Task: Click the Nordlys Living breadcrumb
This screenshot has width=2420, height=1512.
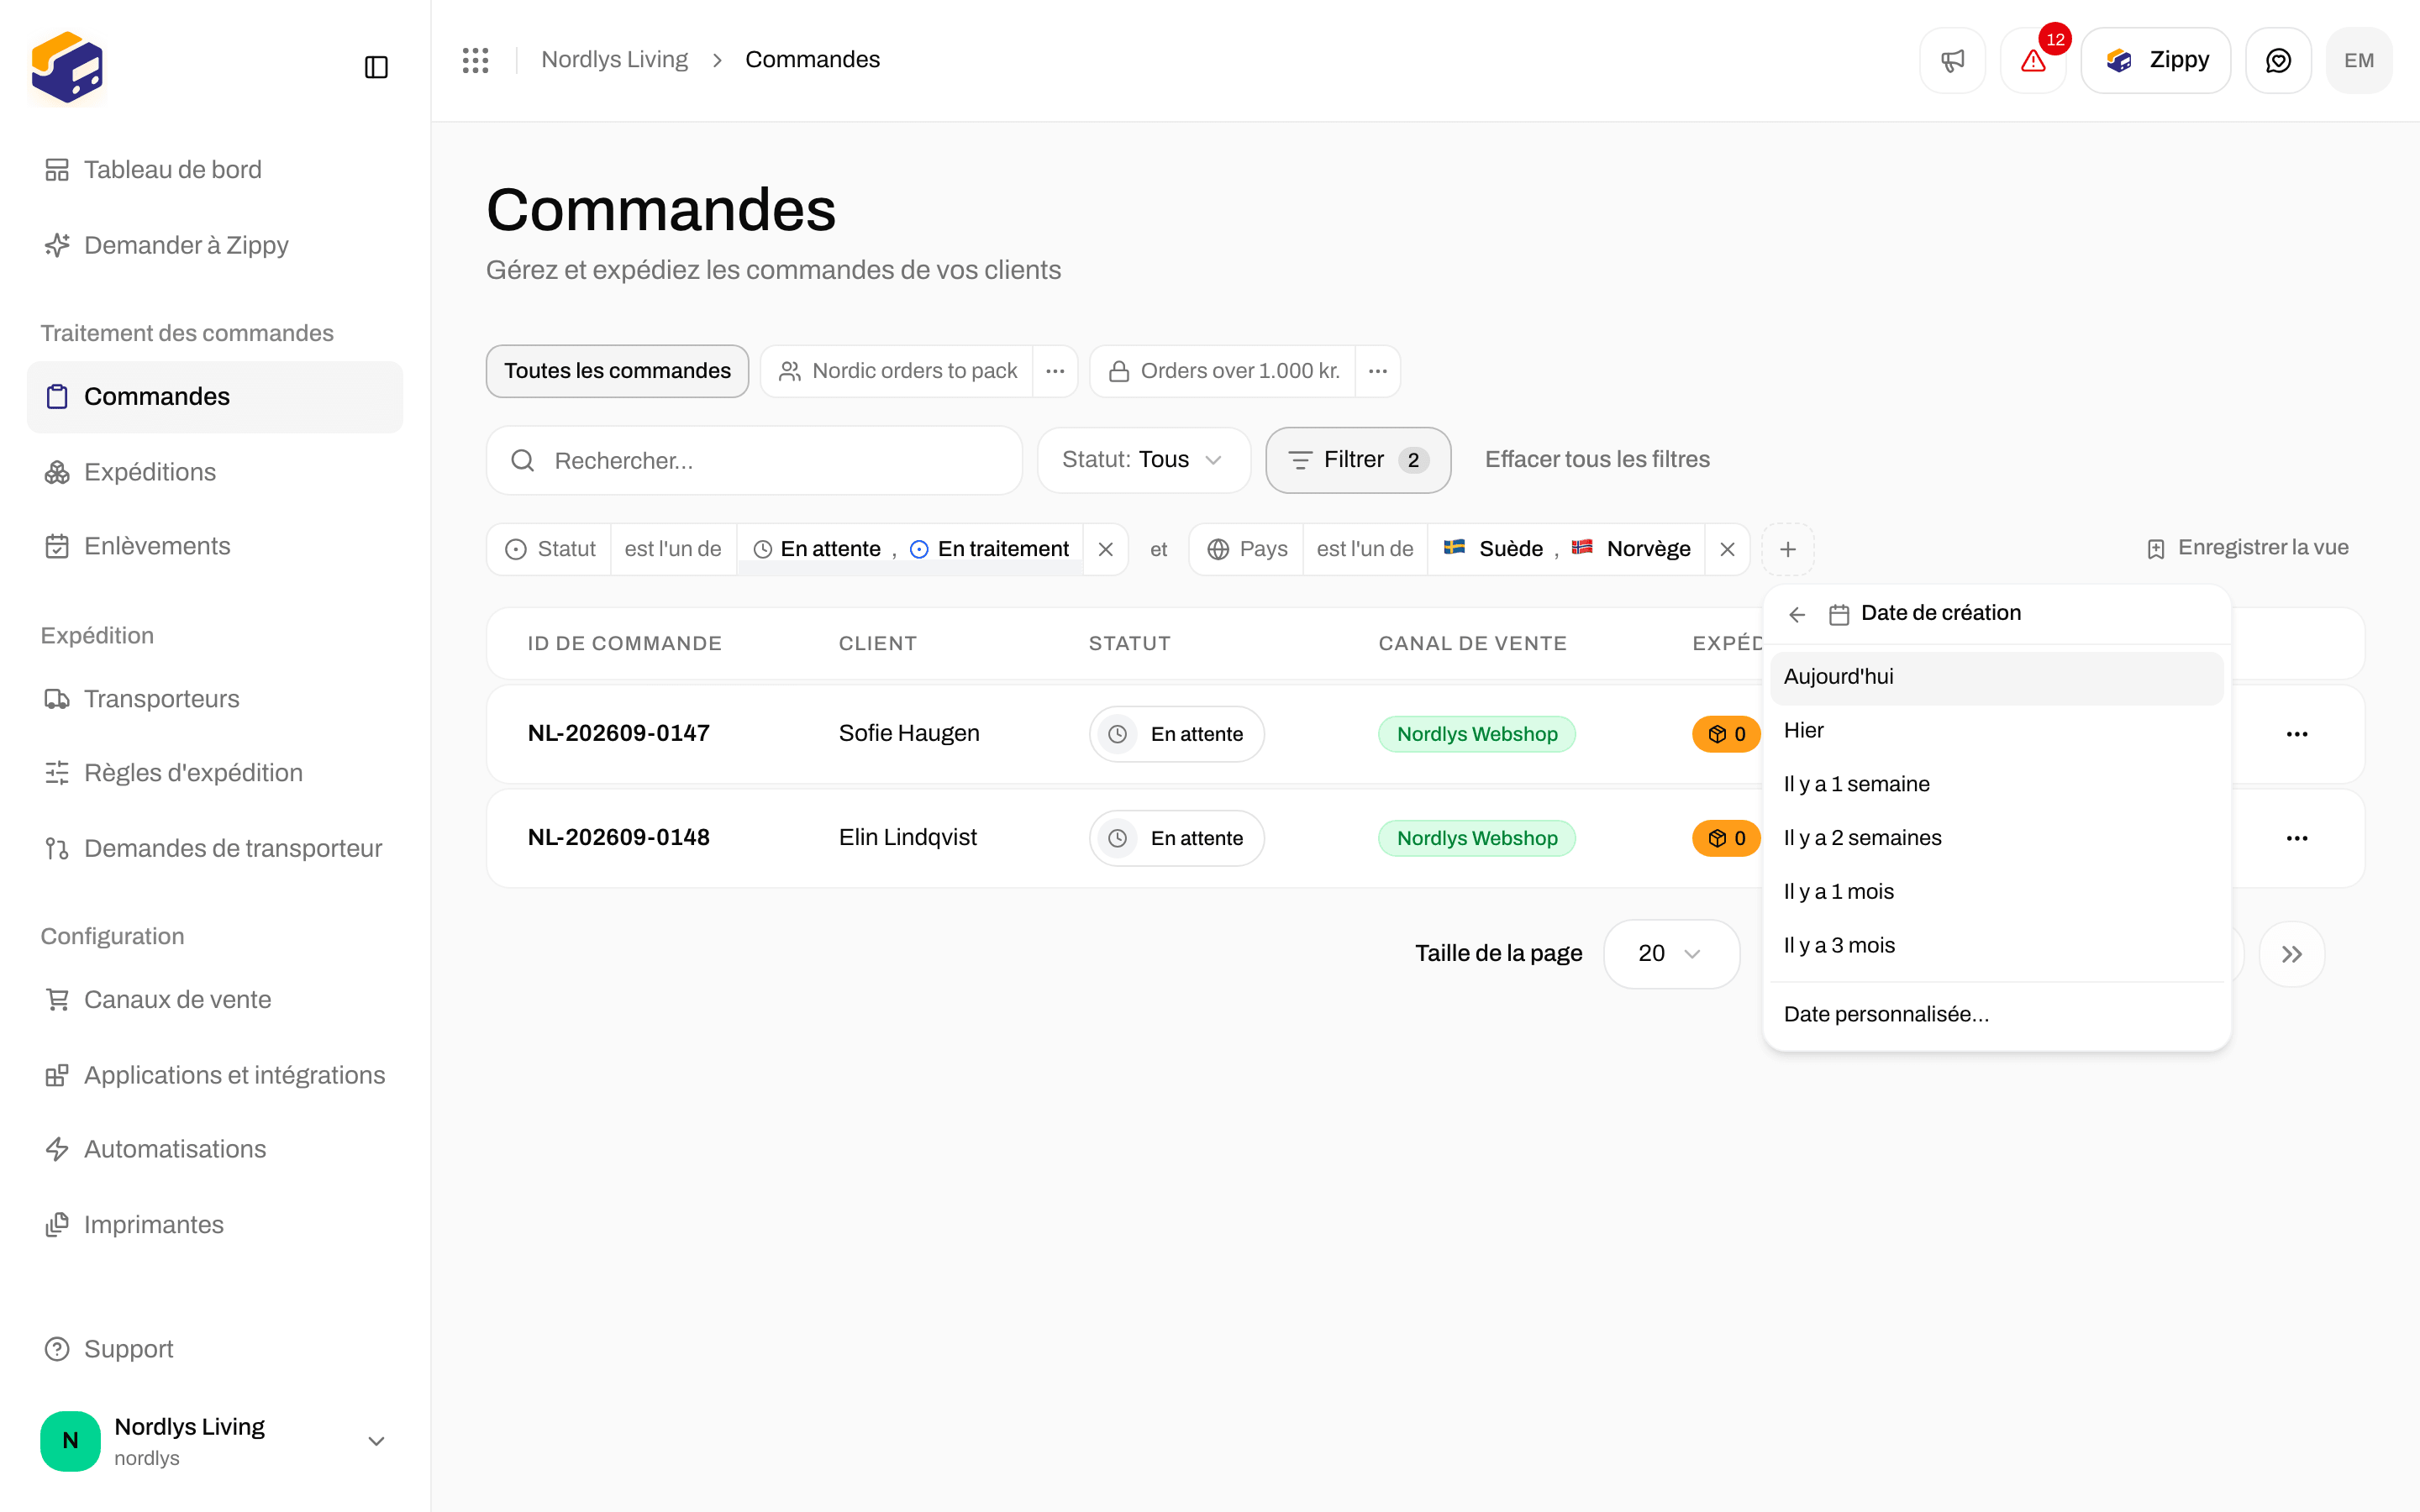Action: pyautogui.click(x=614, y=60)
